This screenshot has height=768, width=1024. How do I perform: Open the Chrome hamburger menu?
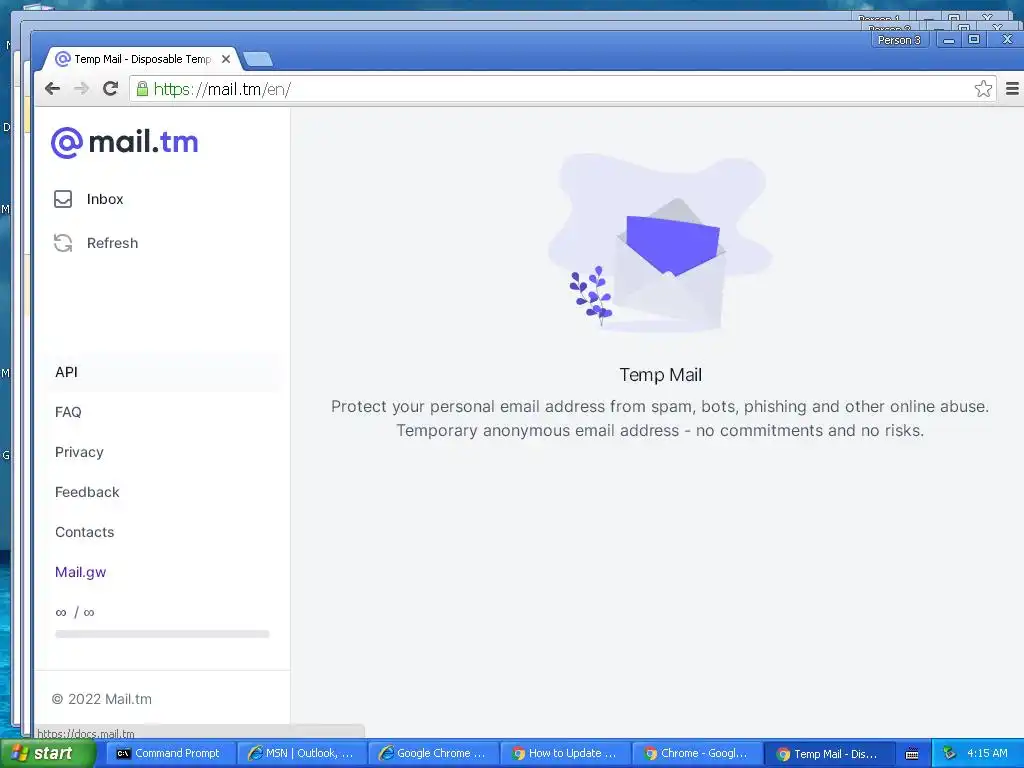[1012, 89]
